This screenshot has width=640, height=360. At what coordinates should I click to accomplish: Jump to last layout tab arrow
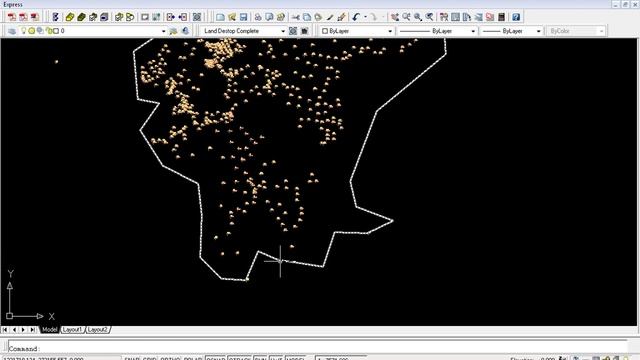coord(32,329)
